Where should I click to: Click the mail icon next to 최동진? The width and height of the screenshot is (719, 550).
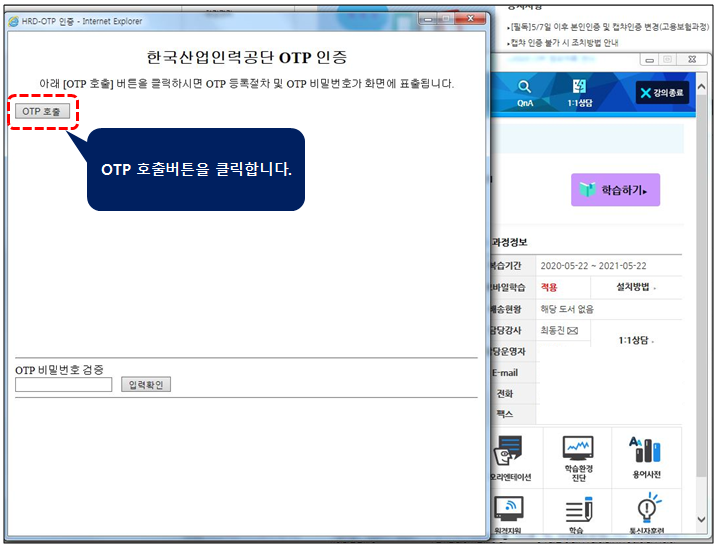coord(573,331)
